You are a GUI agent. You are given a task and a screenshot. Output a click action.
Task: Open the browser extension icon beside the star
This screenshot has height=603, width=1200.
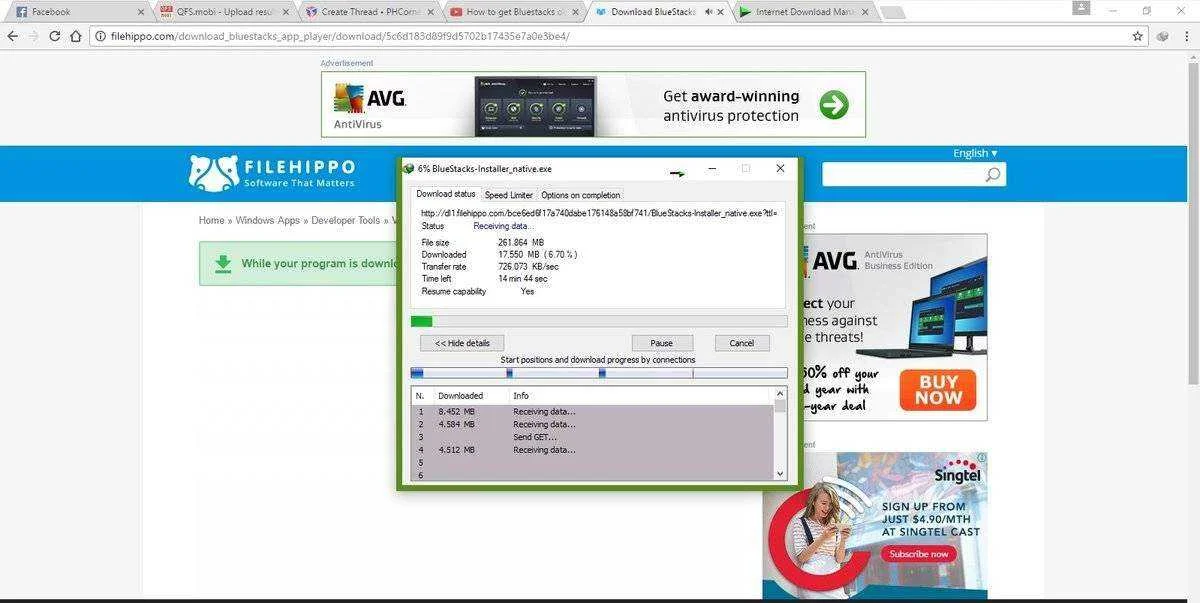(x=1162, y=36)
